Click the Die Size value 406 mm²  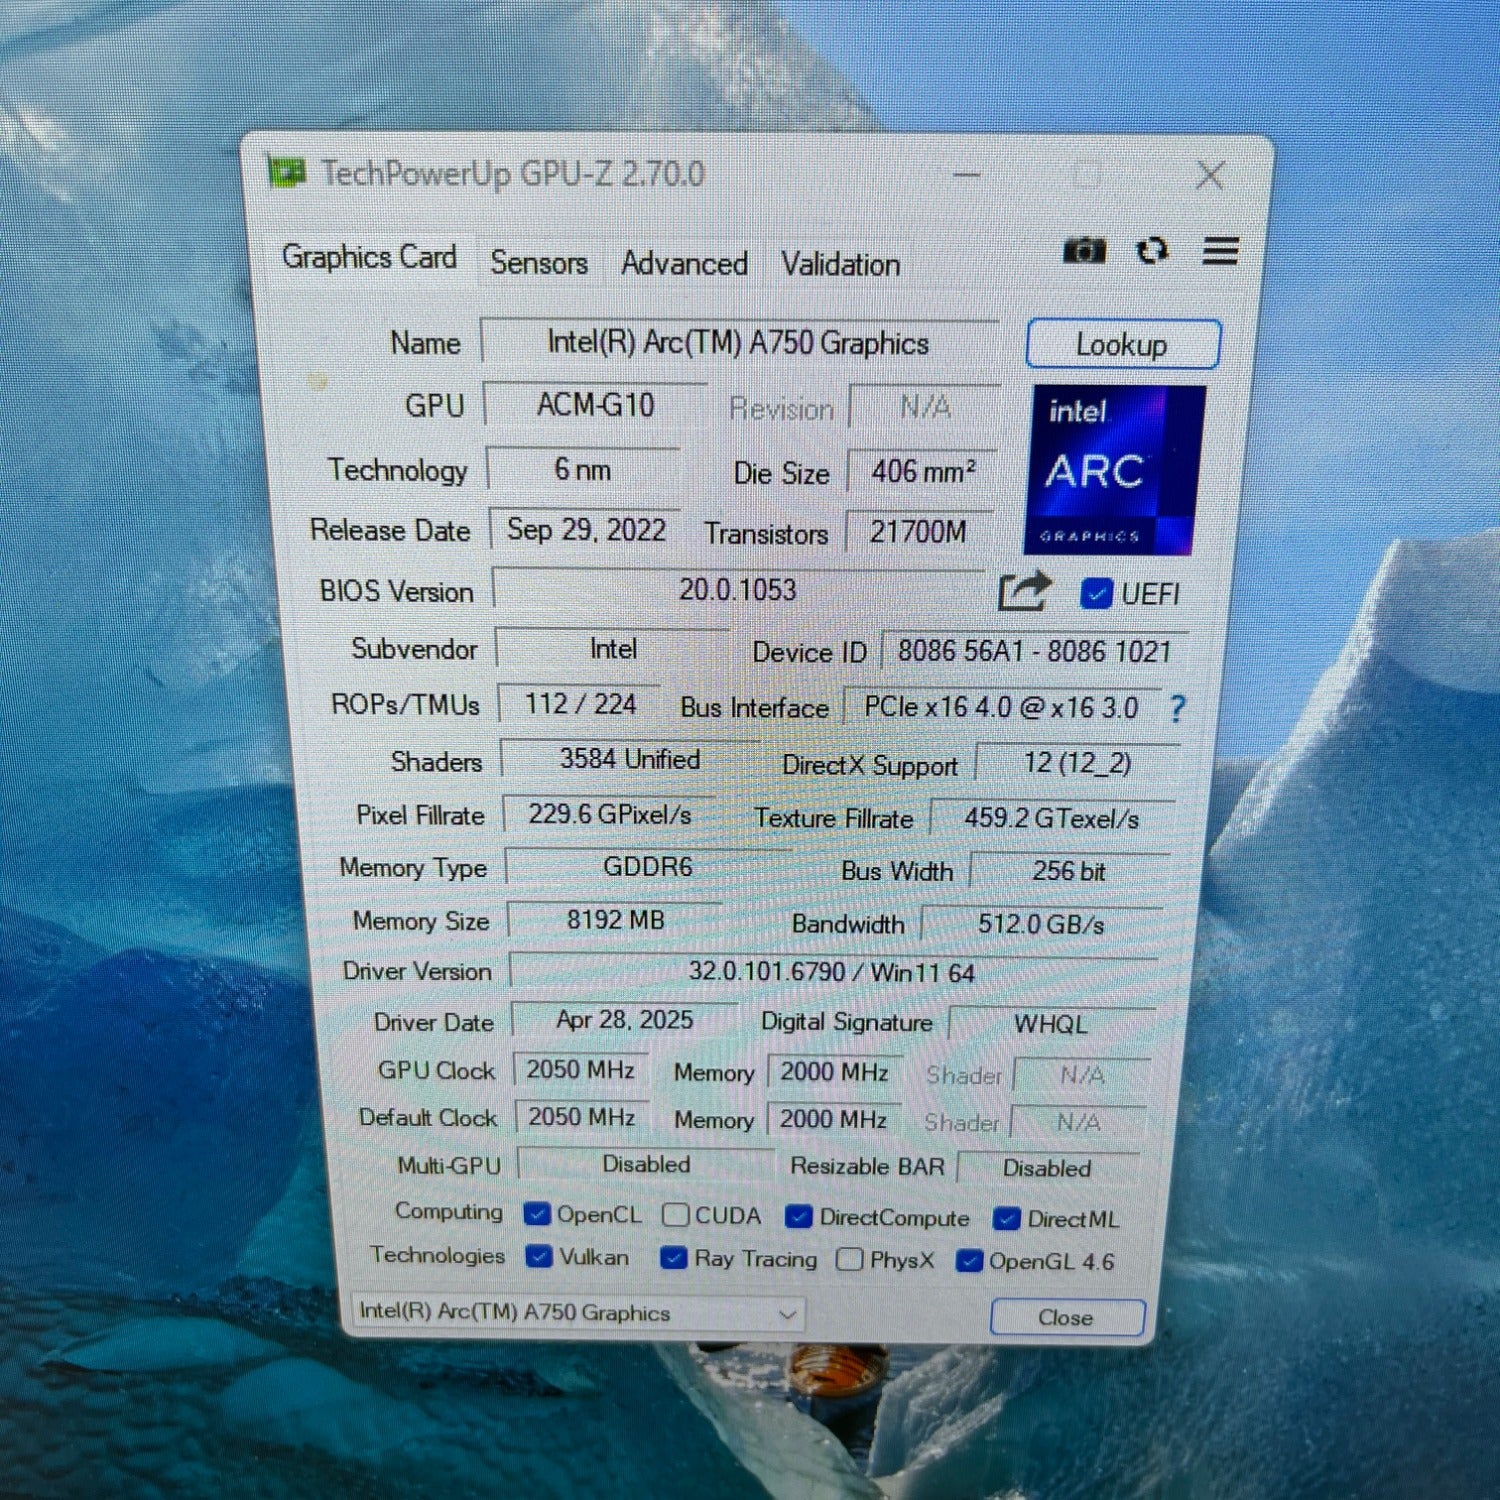[922, 471]
